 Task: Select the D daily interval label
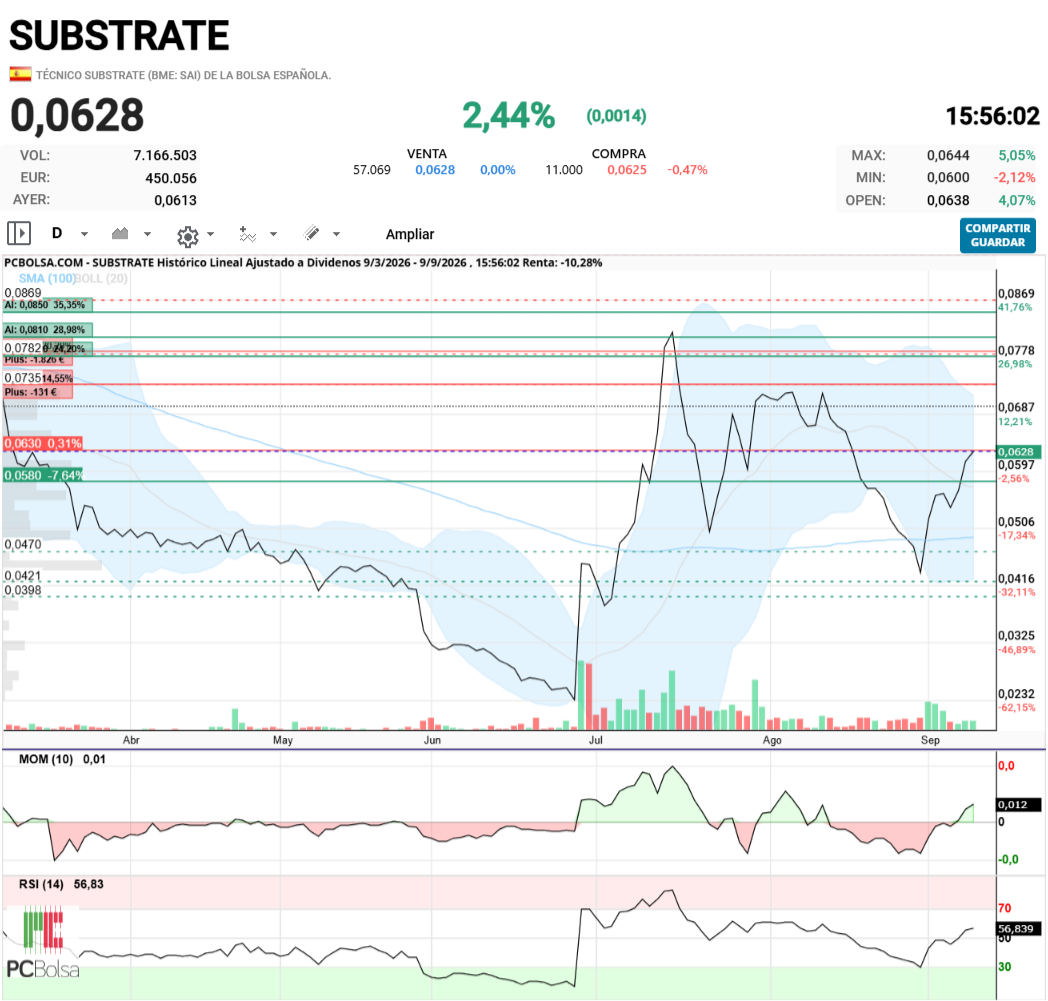click(x=57, y=233)
